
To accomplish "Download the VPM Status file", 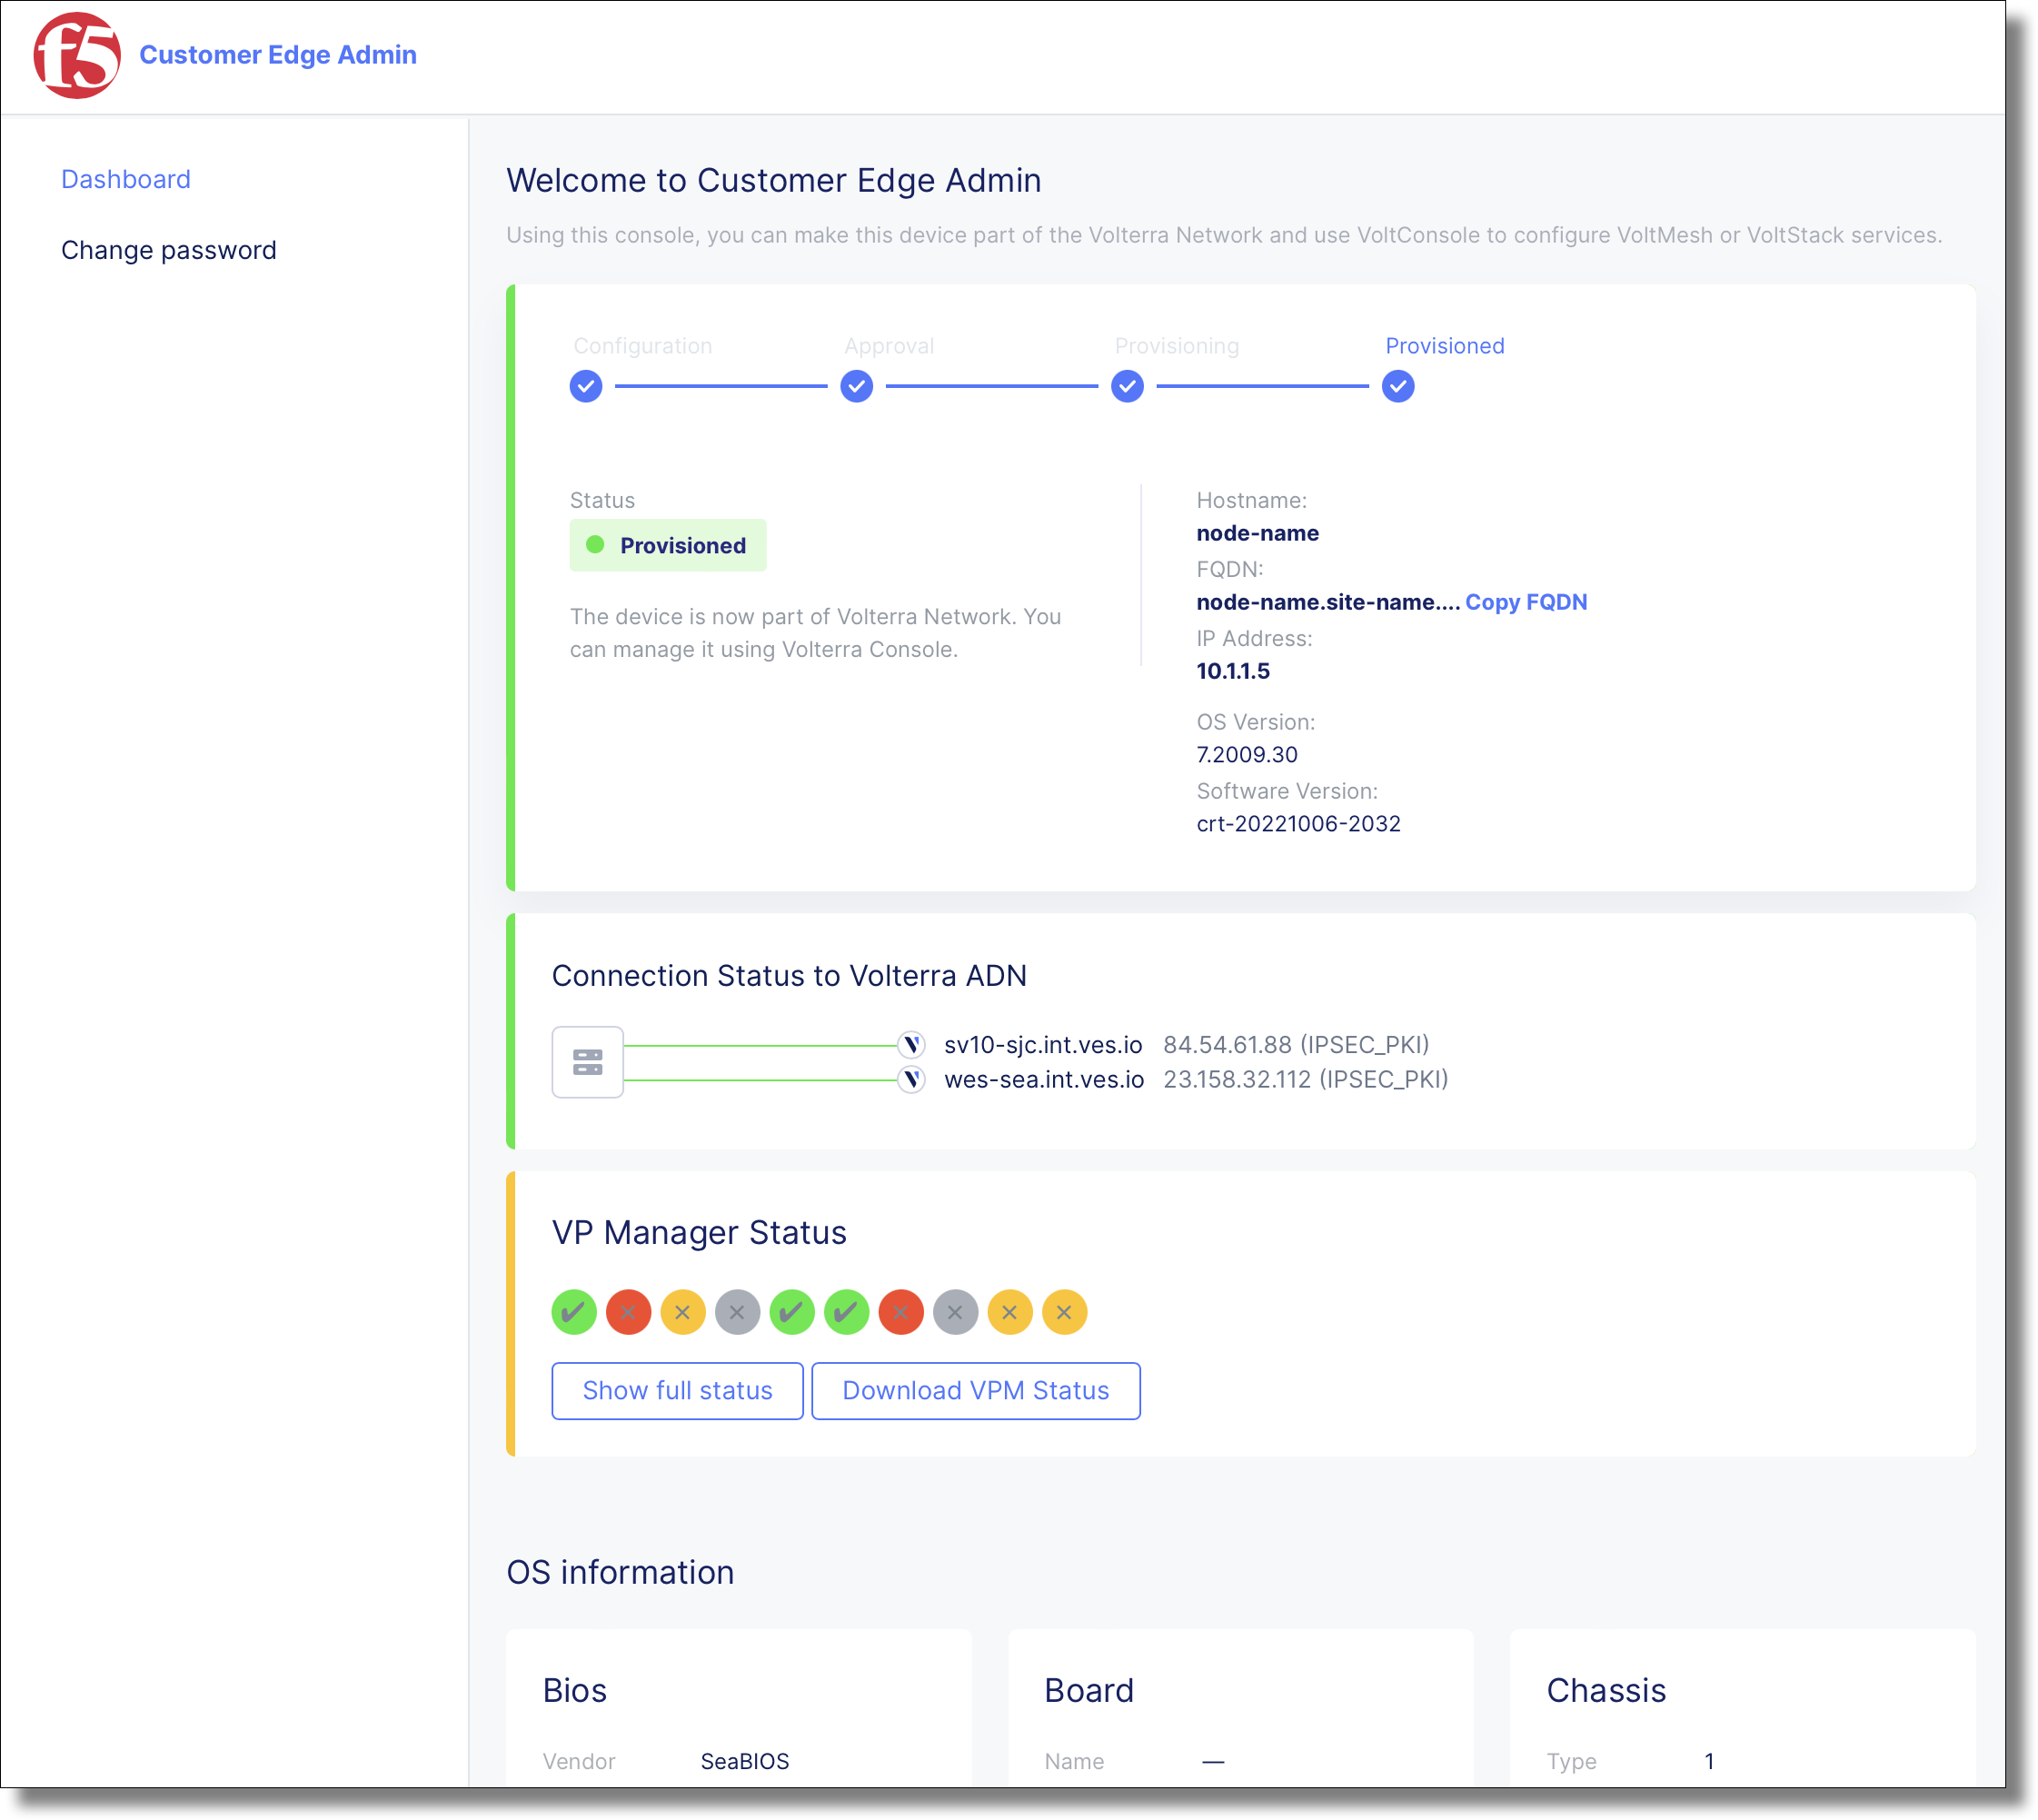I will [976, 1391].
